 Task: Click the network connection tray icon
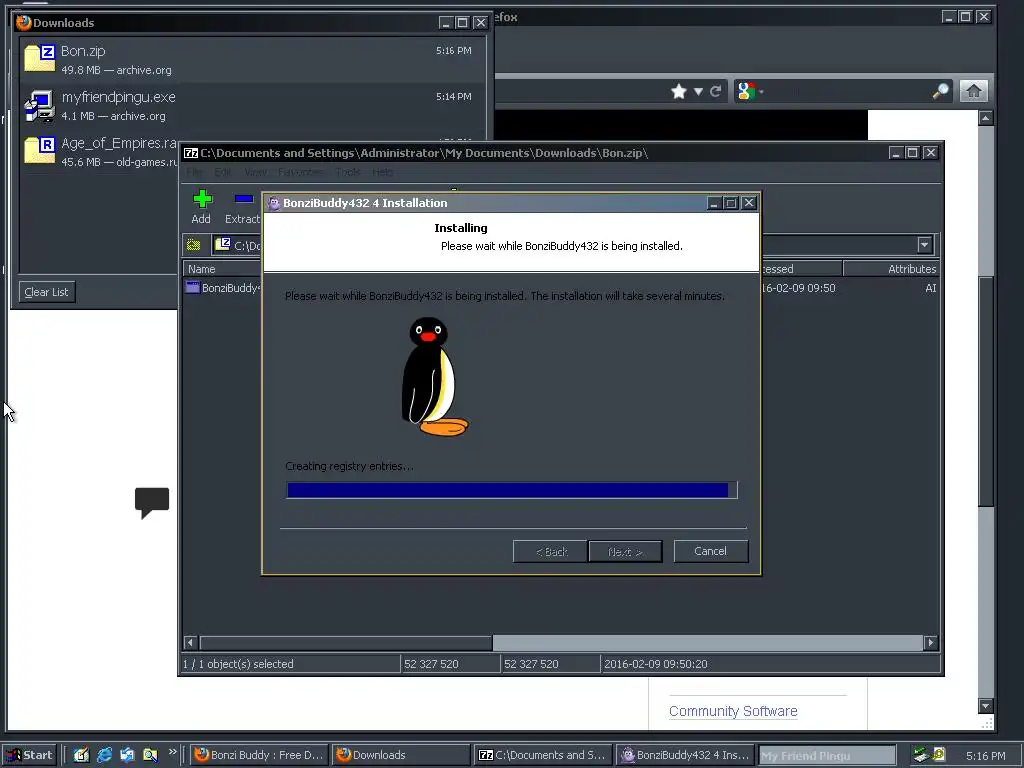click(921, 755)
